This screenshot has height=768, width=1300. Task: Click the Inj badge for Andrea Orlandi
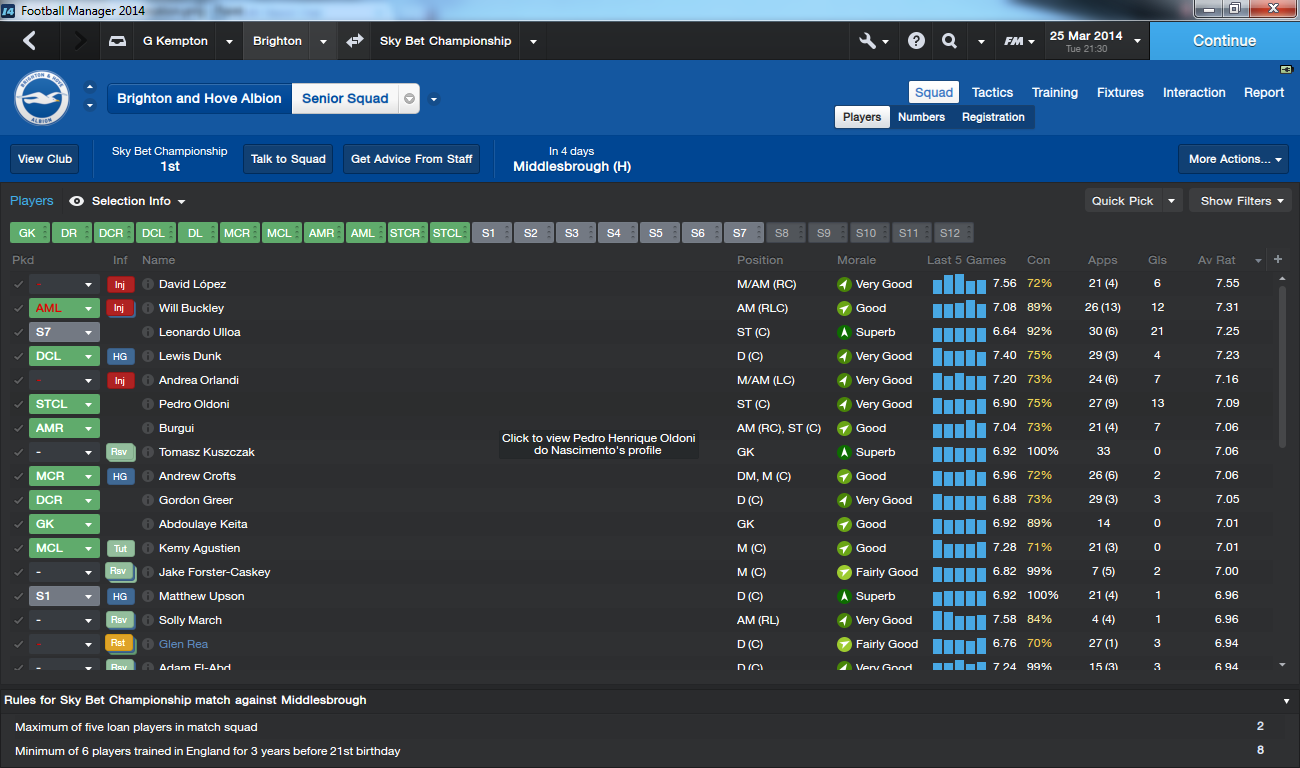pos(120,380)
